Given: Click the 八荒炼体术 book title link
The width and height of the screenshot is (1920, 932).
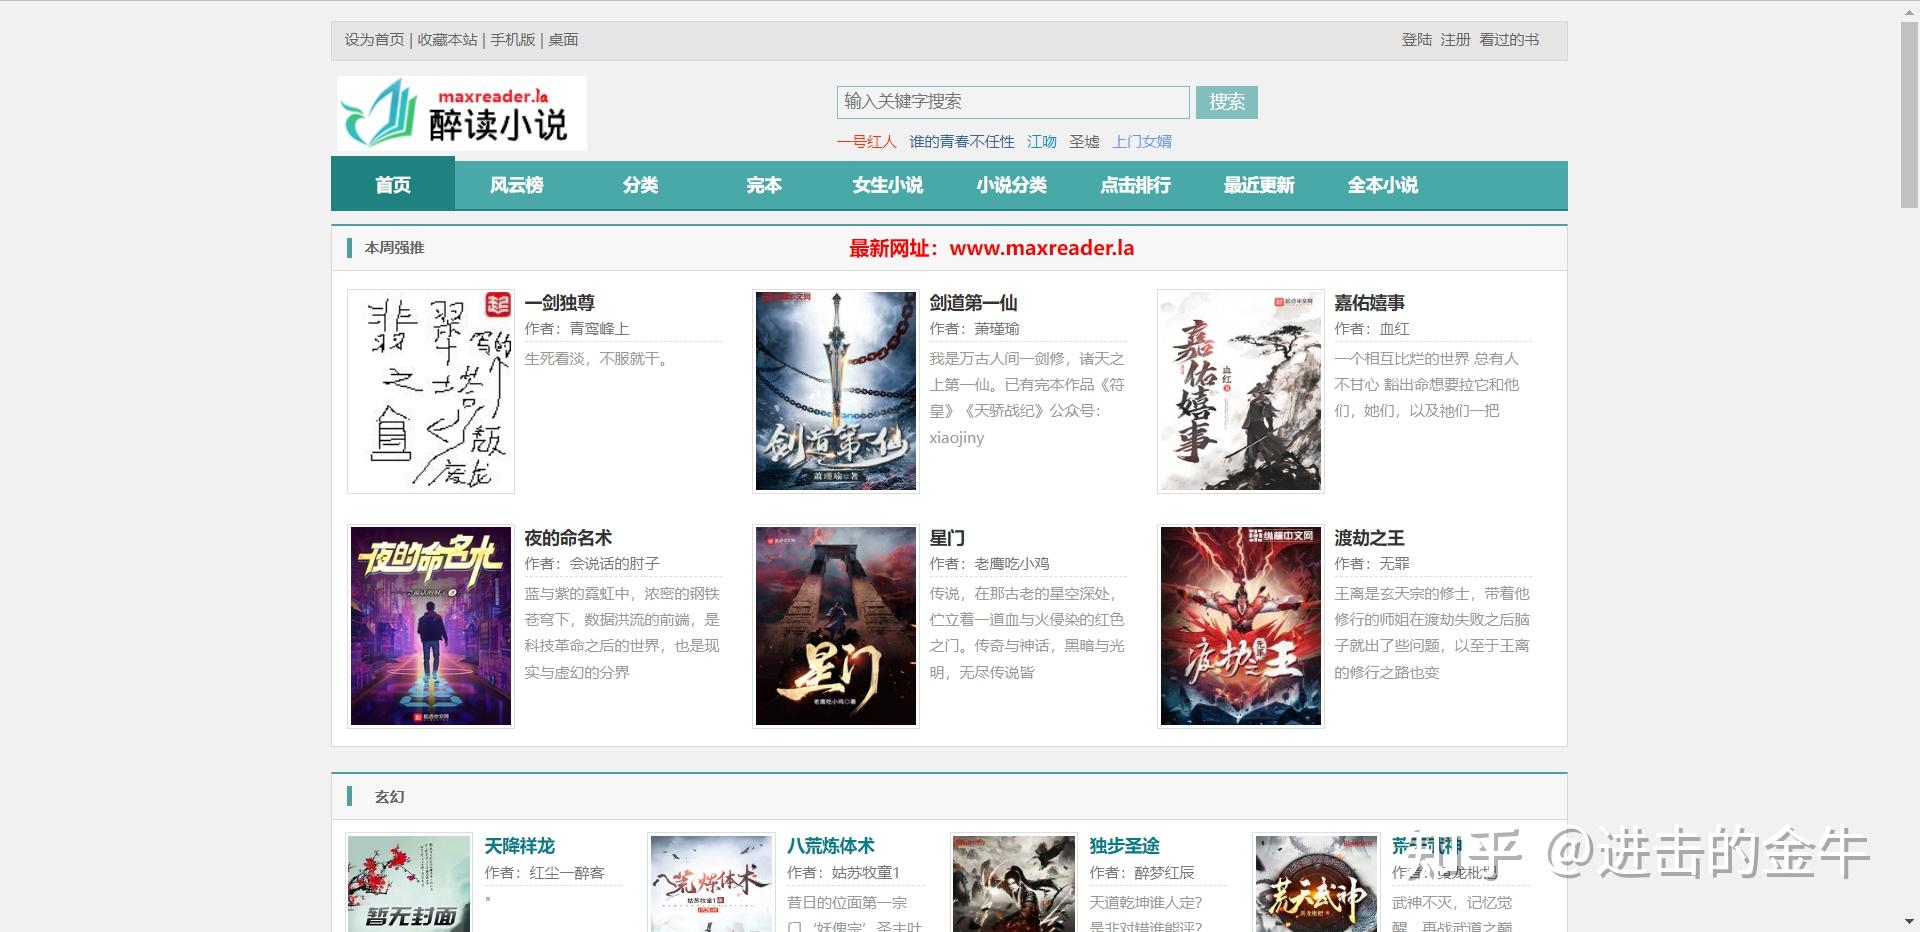Looking at the screenshot, I should (x=831, y=846).
